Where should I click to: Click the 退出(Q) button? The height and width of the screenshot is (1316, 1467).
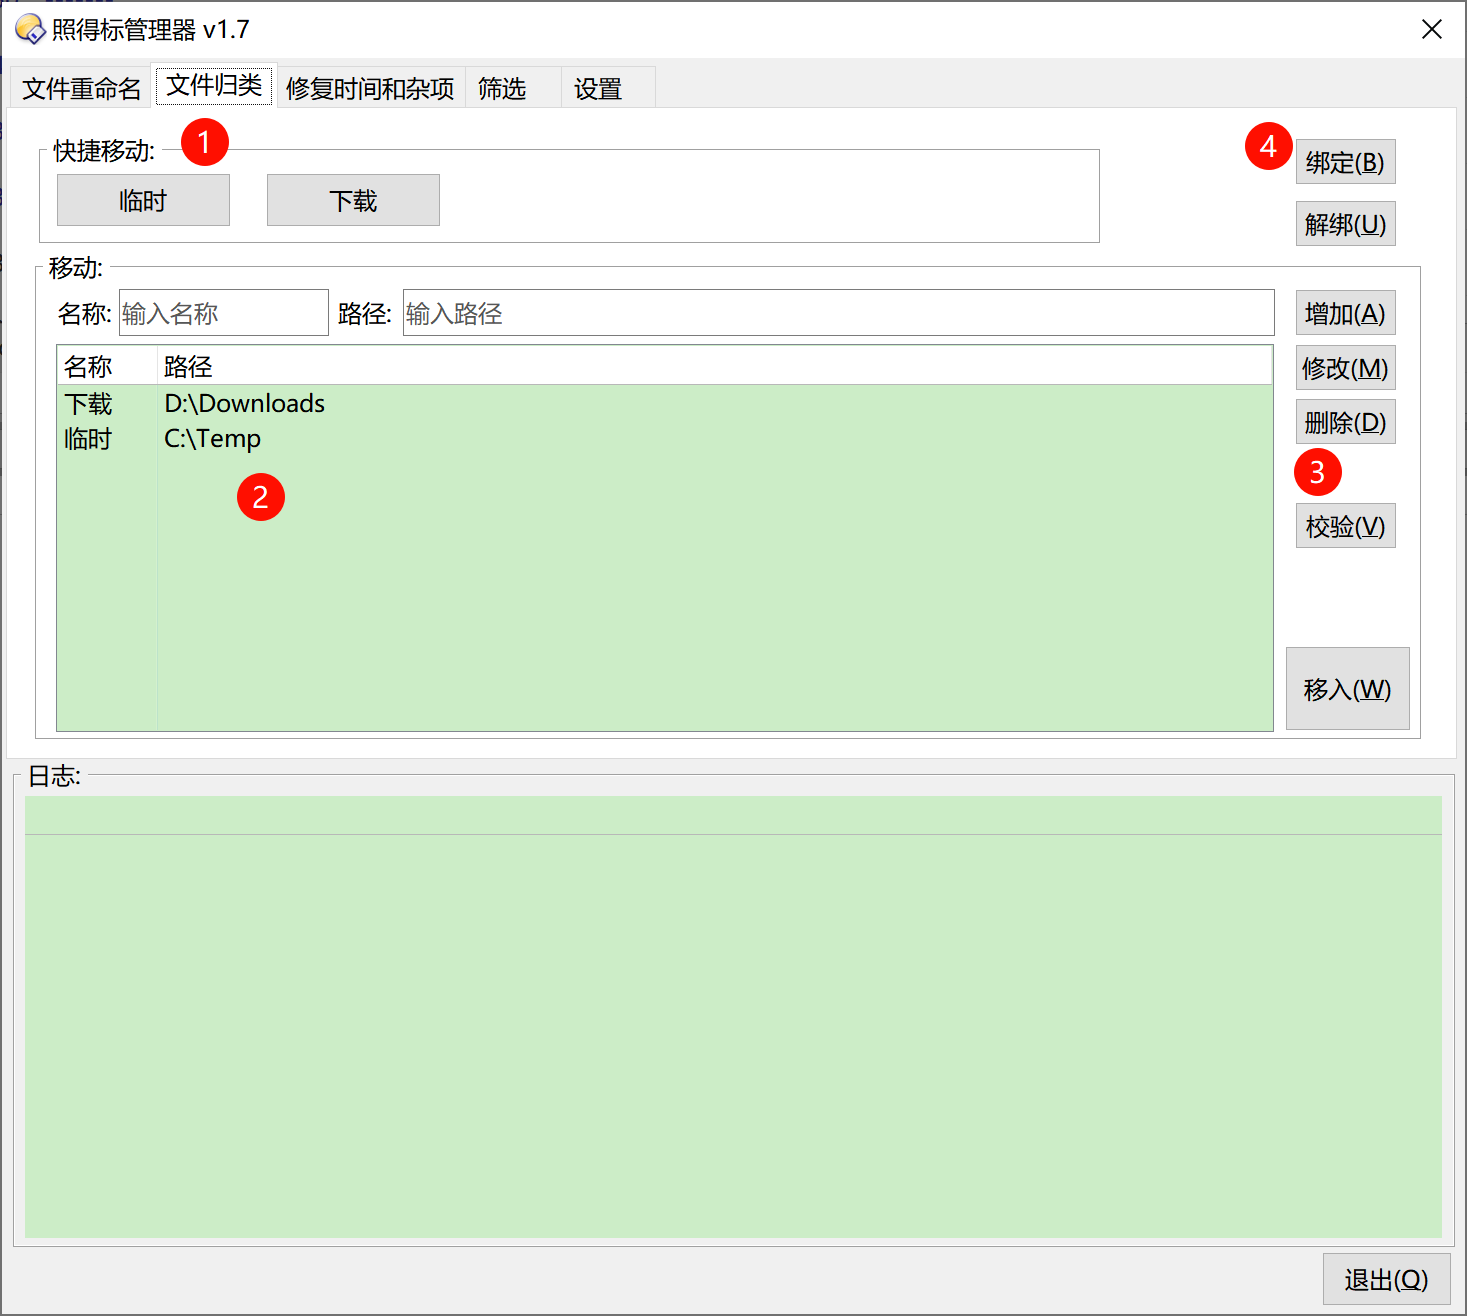1385,1279
